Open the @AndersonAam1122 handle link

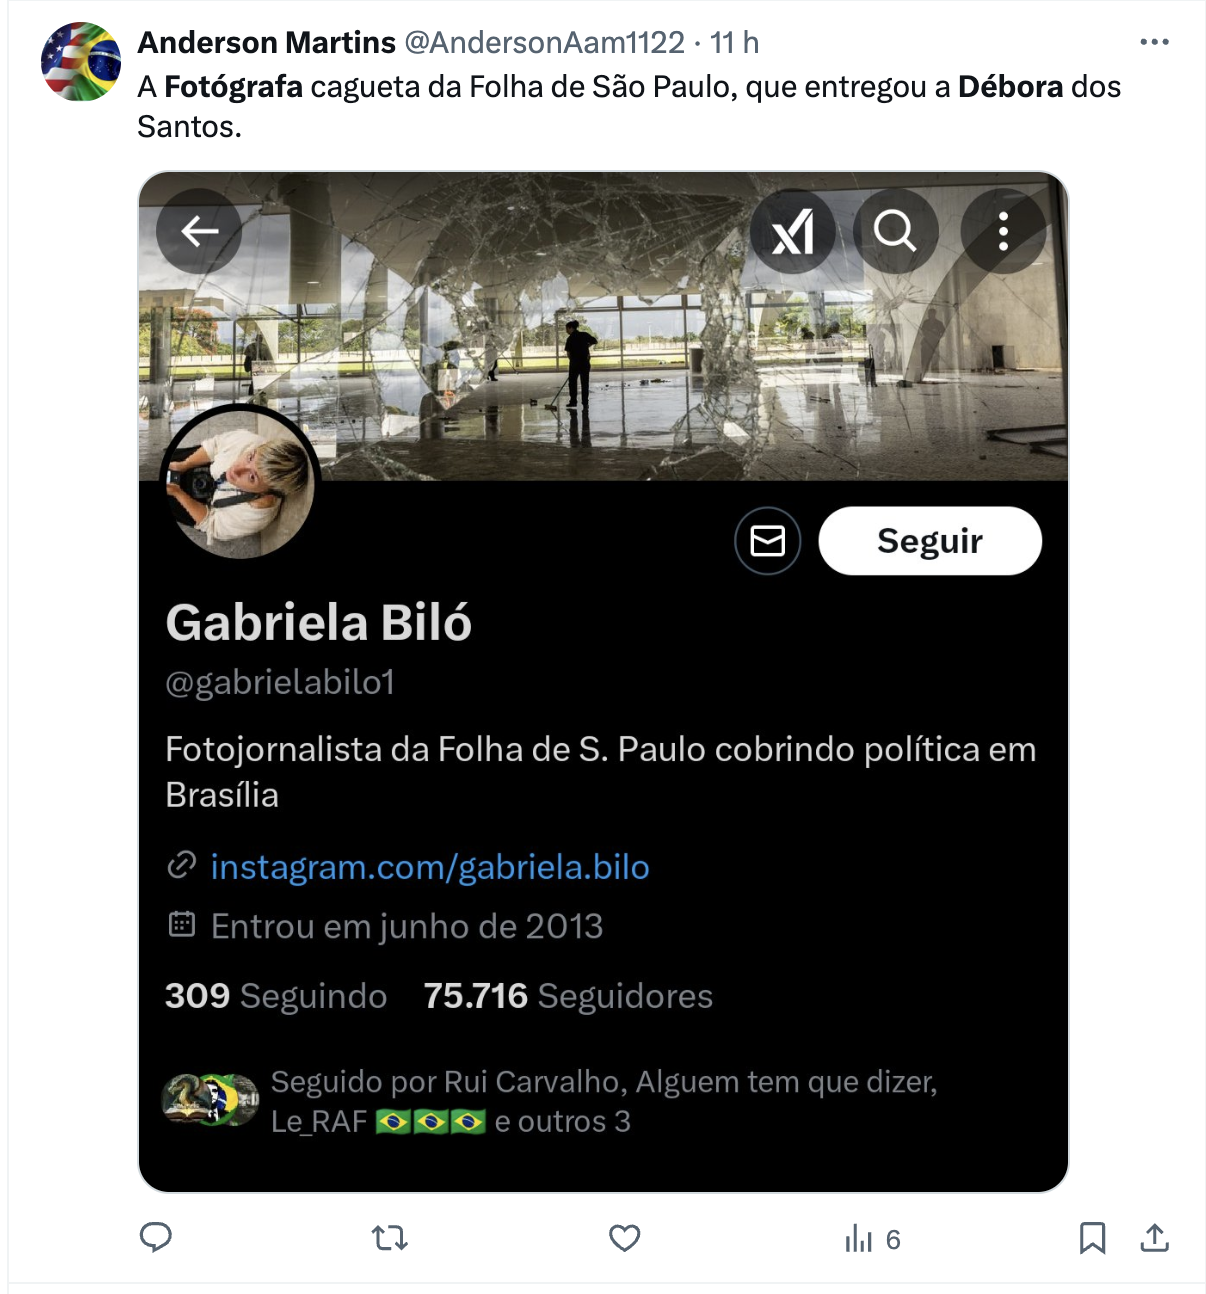(545, 43)
